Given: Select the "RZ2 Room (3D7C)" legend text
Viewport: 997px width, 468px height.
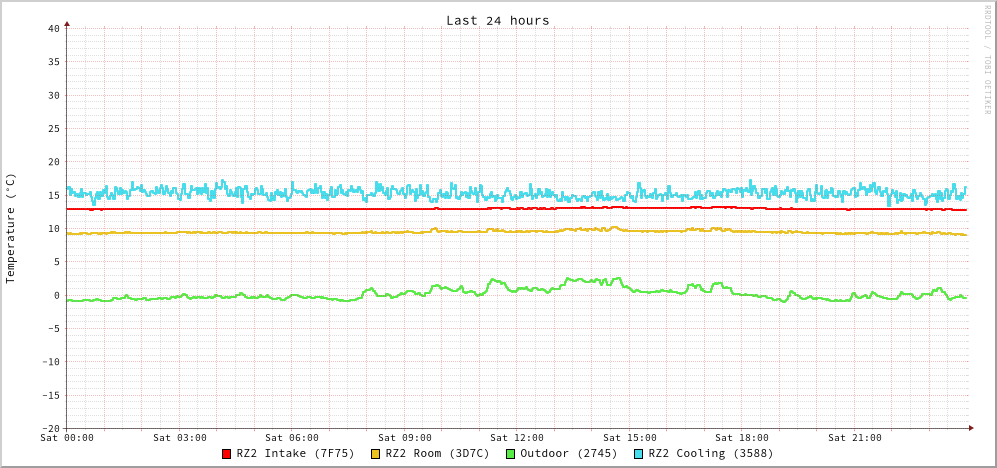Looking at the screenshot, I should click(437, 453).
